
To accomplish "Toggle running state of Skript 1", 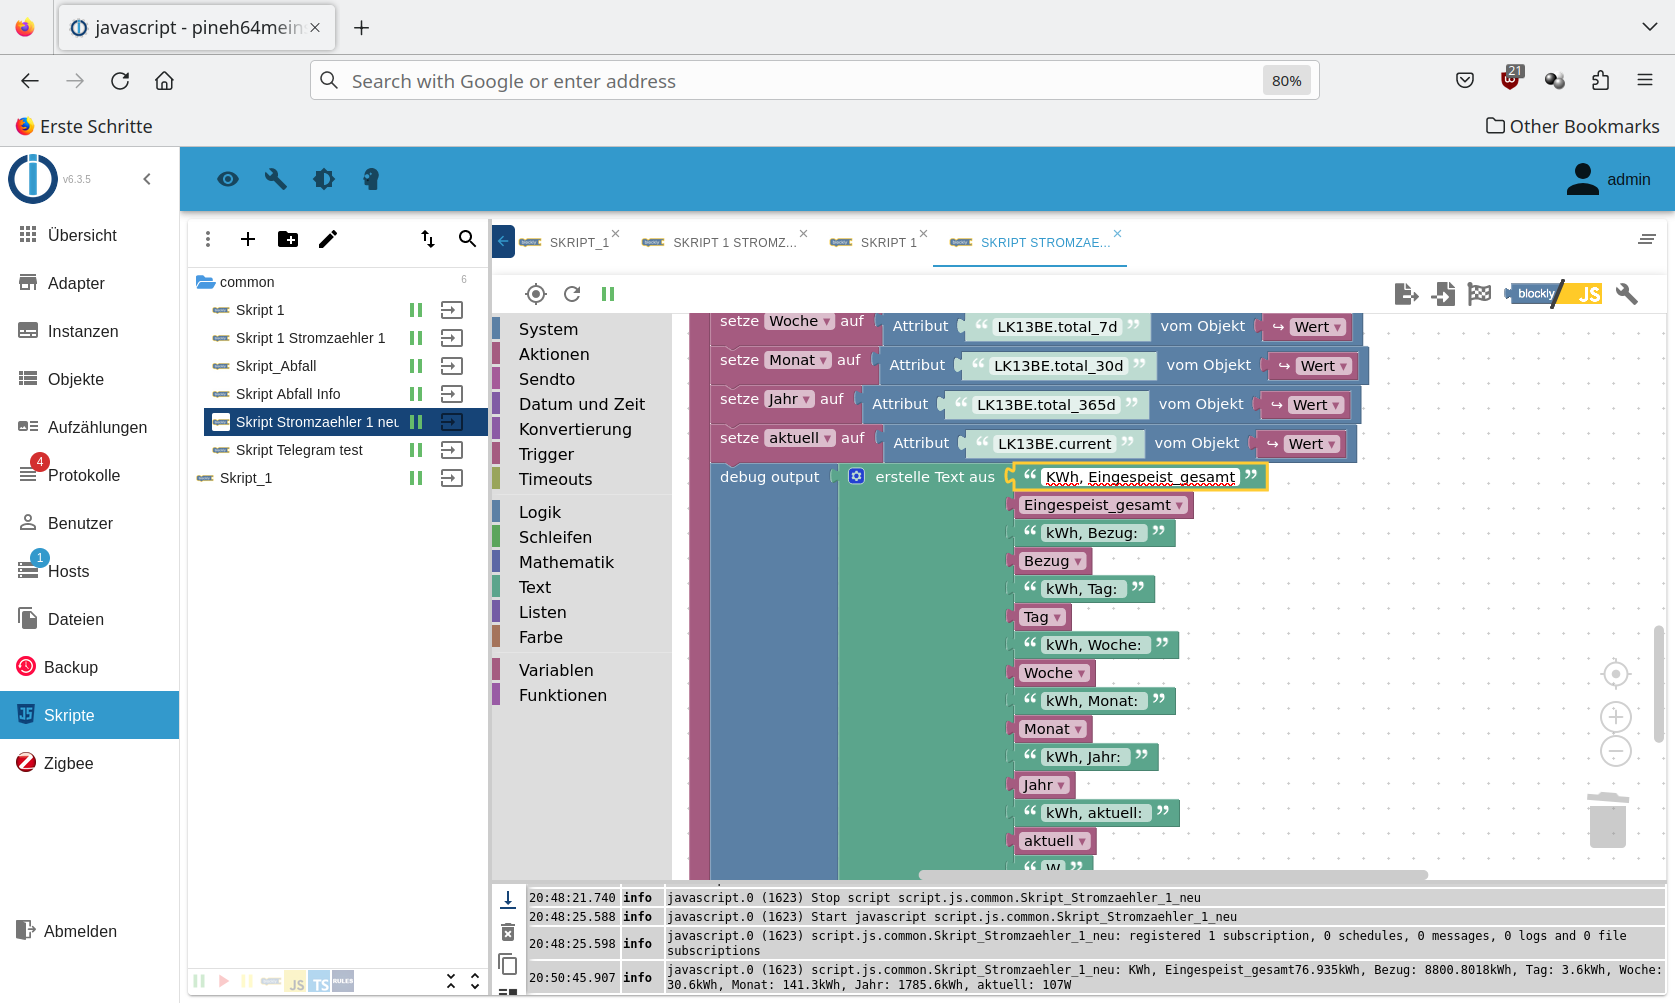I will coord(416,310).
